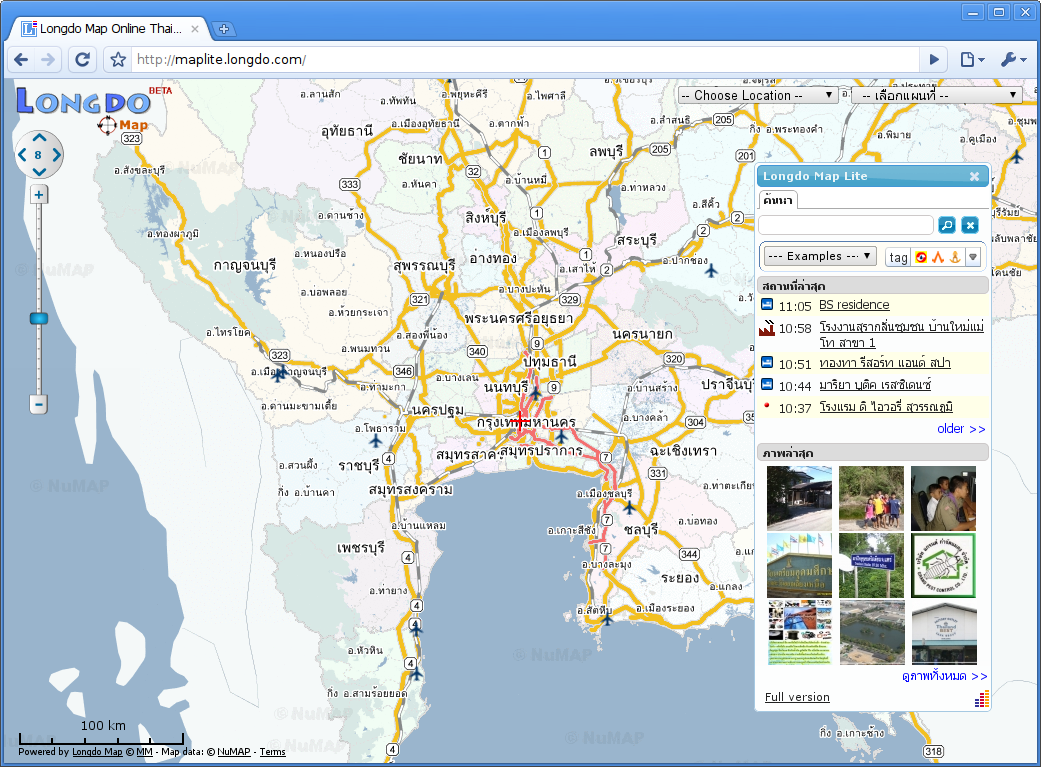Click the search text field
Viewport: 1041px width, 767px height.
pos(846,225)
